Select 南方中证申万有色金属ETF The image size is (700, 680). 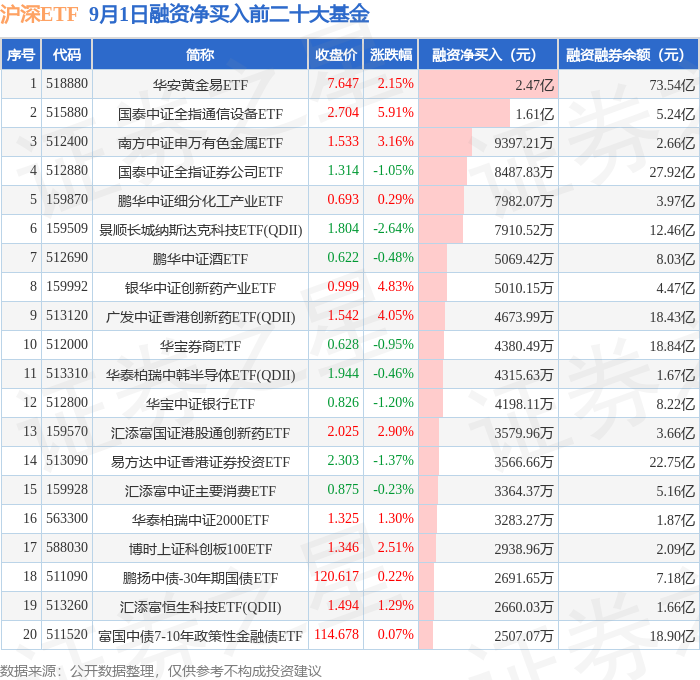click(200, 142)
